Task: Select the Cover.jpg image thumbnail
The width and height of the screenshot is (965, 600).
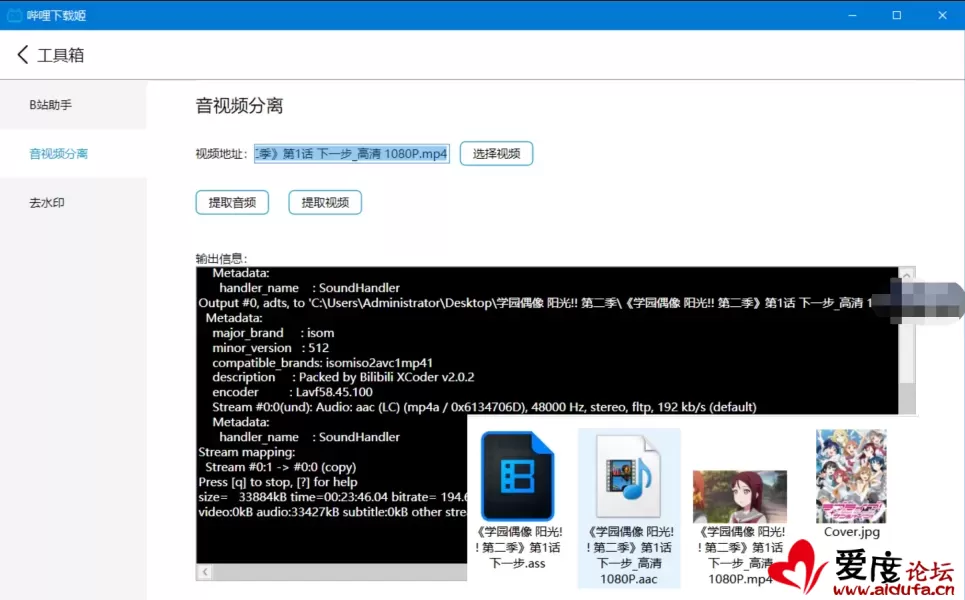Action: coord(851,476)
